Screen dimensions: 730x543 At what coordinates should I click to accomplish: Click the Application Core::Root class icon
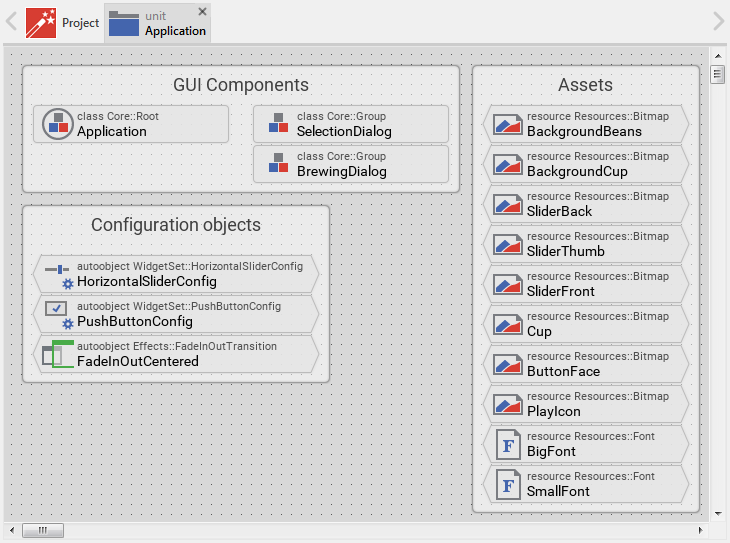(59, 124)
